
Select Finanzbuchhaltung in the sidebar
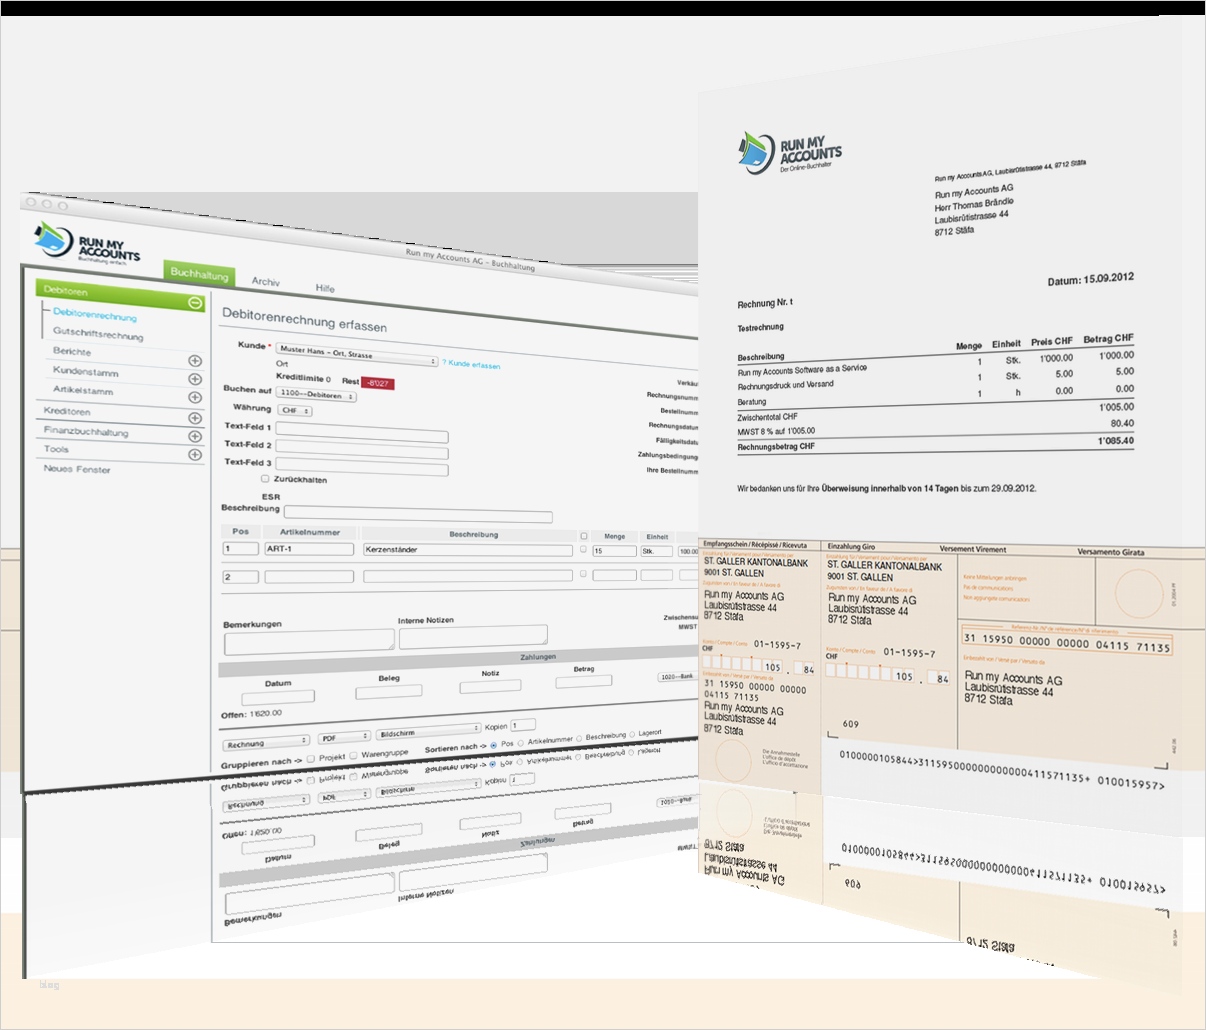point(86,431)
